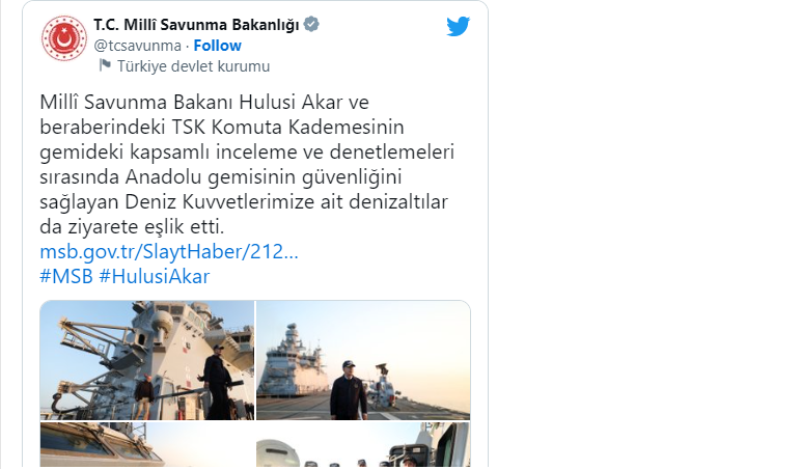This screenshot has width=800, height=469.
Task: Click the tweet text about Hulusi Akar
Action: click(x=247, y=164)
